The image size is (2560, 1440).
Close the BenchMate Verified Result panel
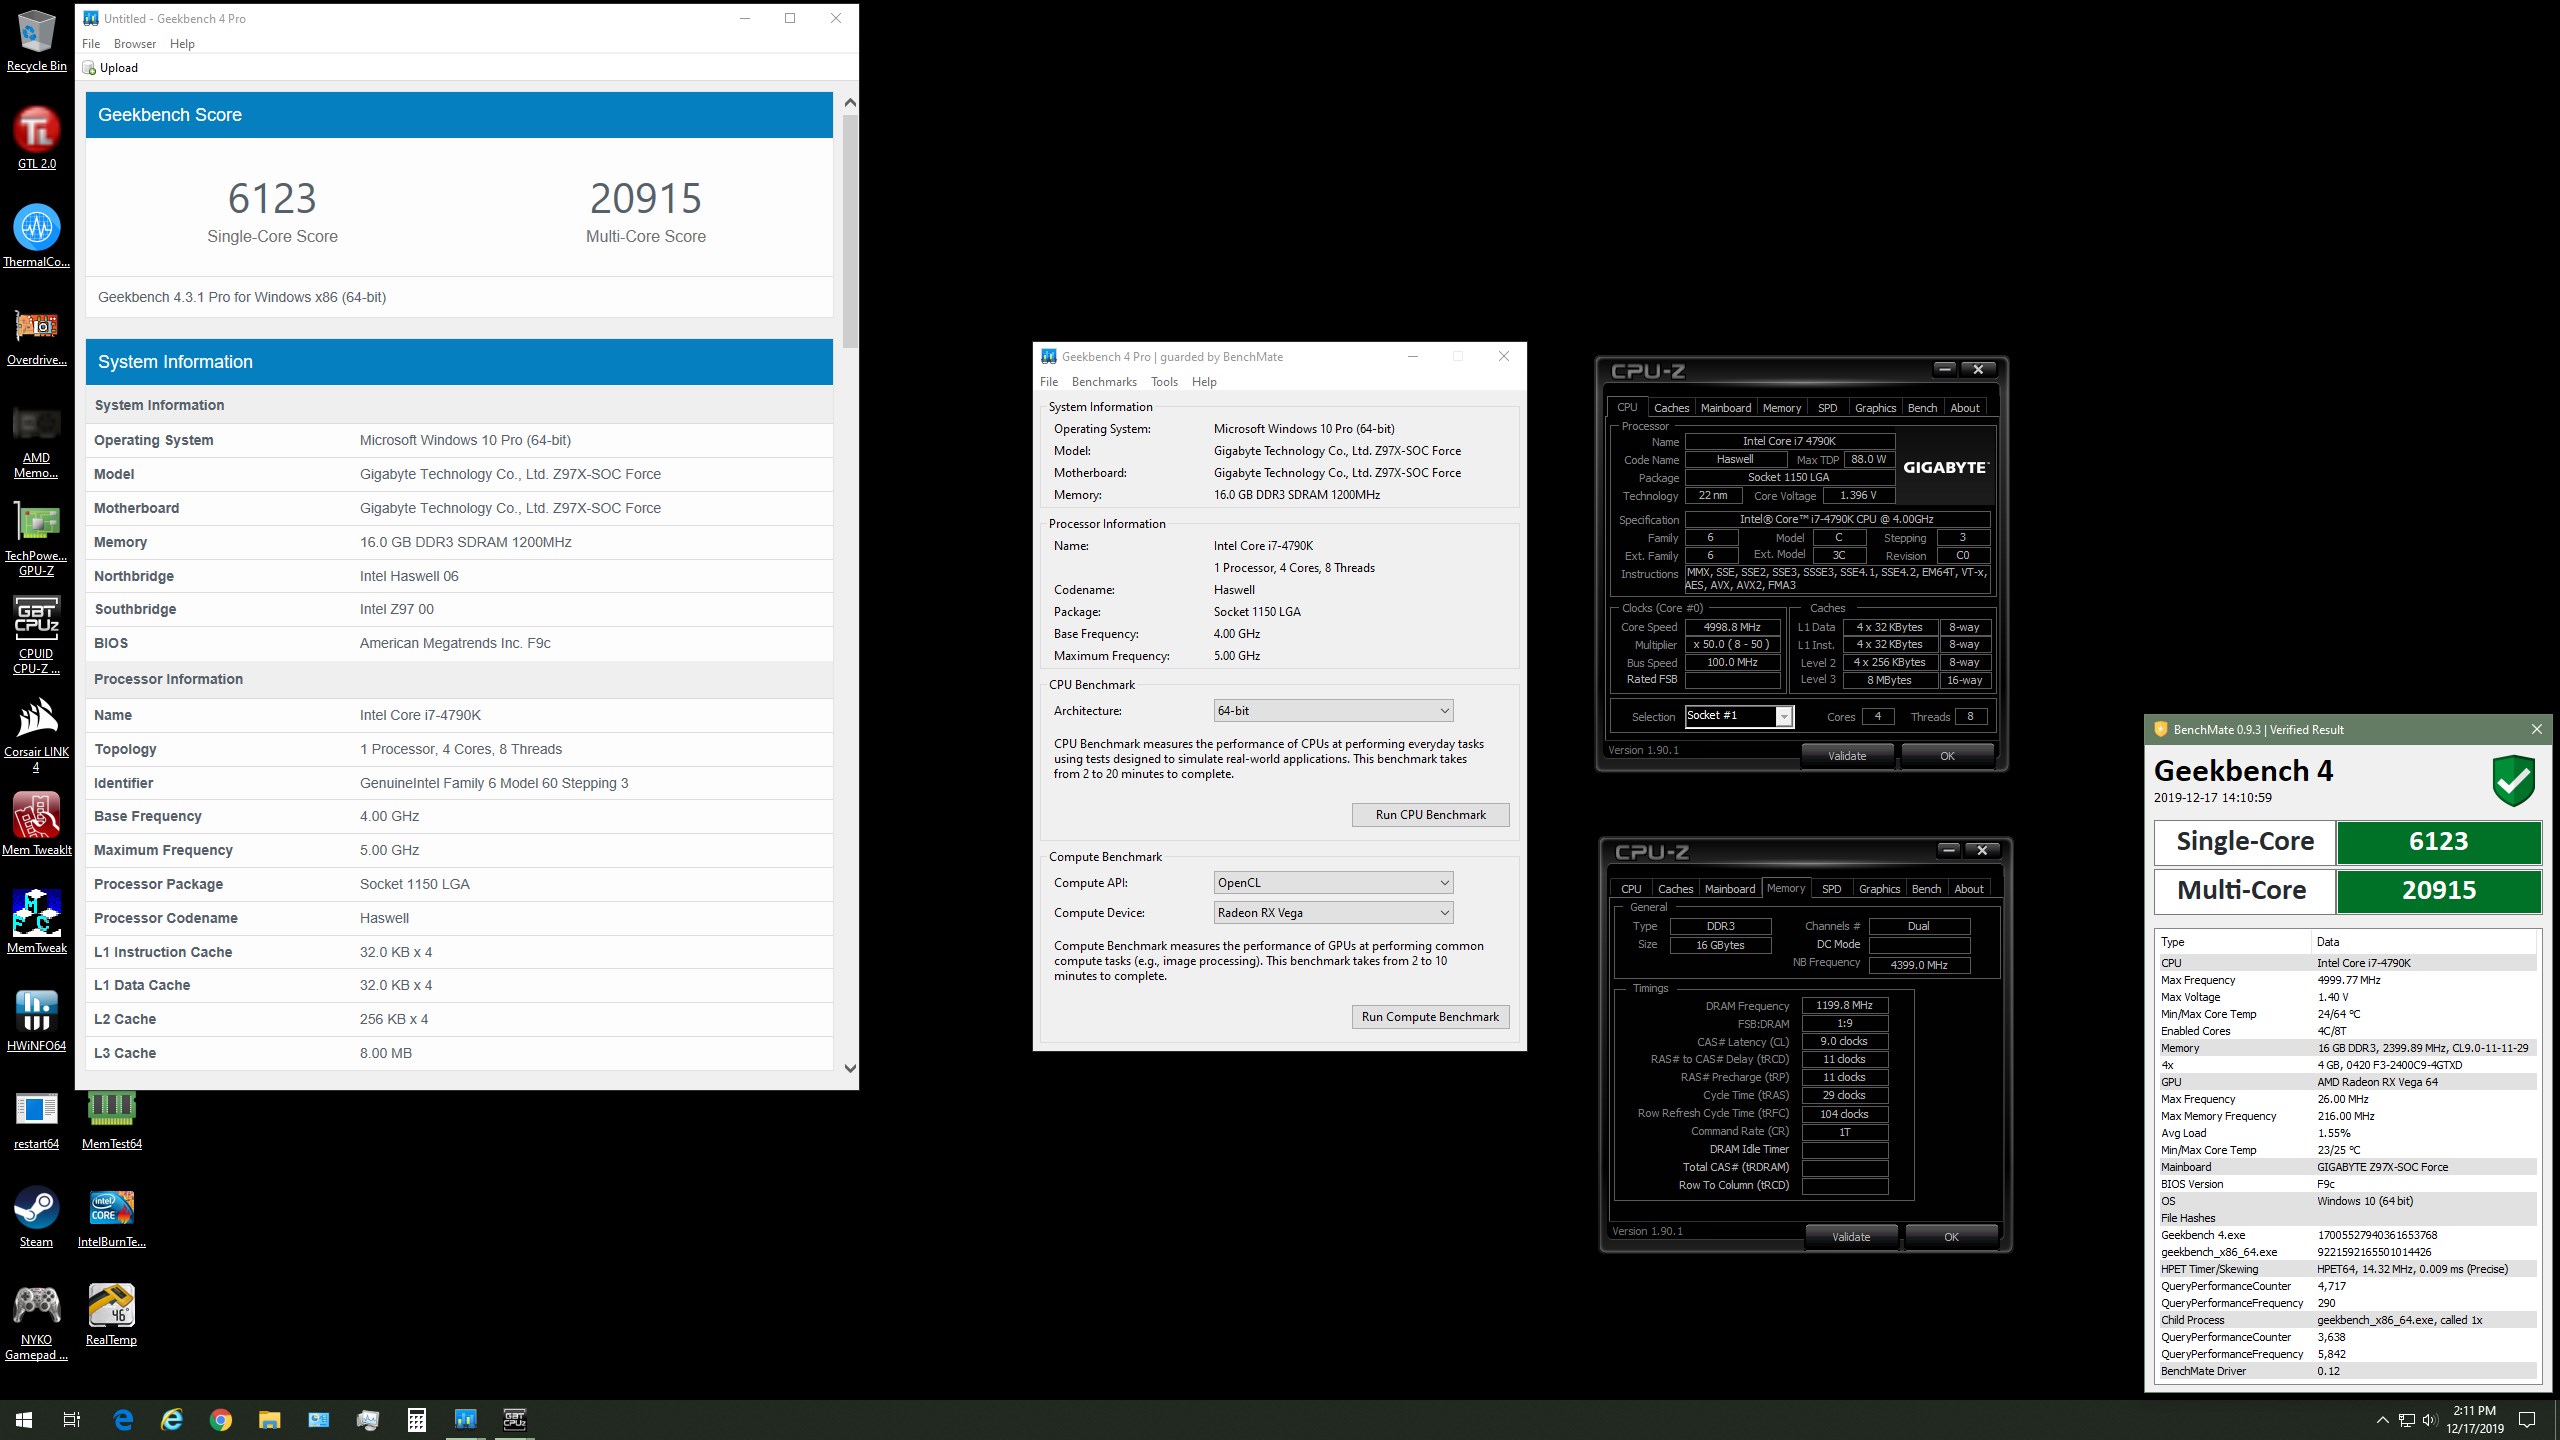click(2536, 729)
